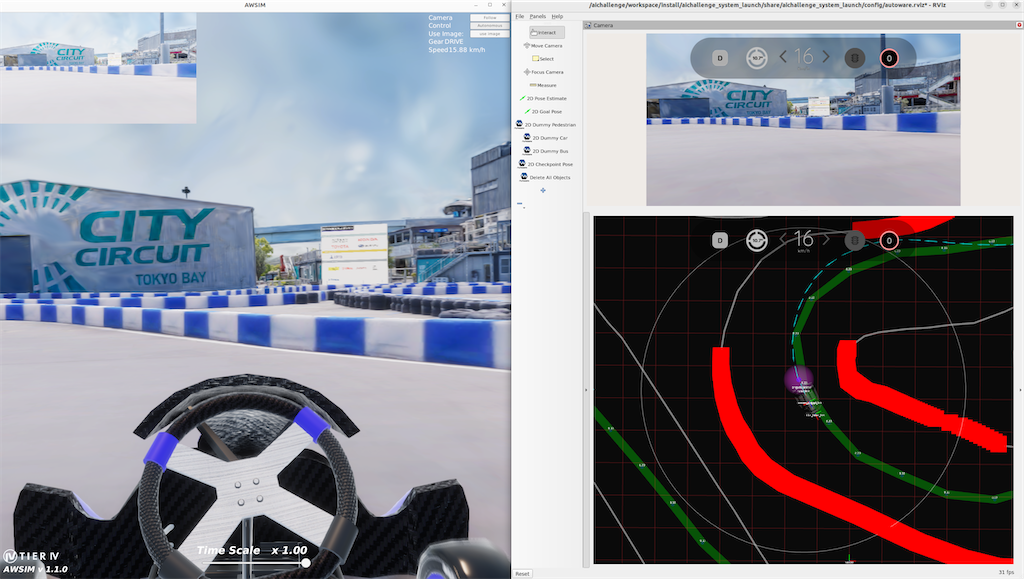Click the steering gauge in map view overlay
Screen dimensions: 1024x579
click(x=756, y=240)
